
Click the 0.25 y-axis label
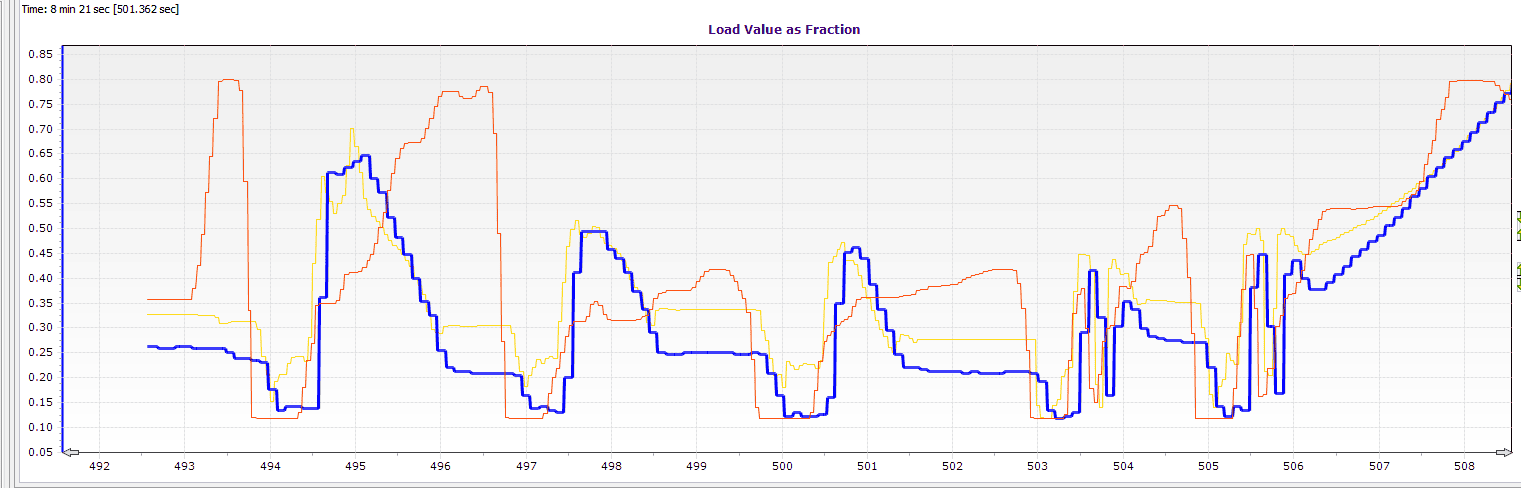(41, 353)
